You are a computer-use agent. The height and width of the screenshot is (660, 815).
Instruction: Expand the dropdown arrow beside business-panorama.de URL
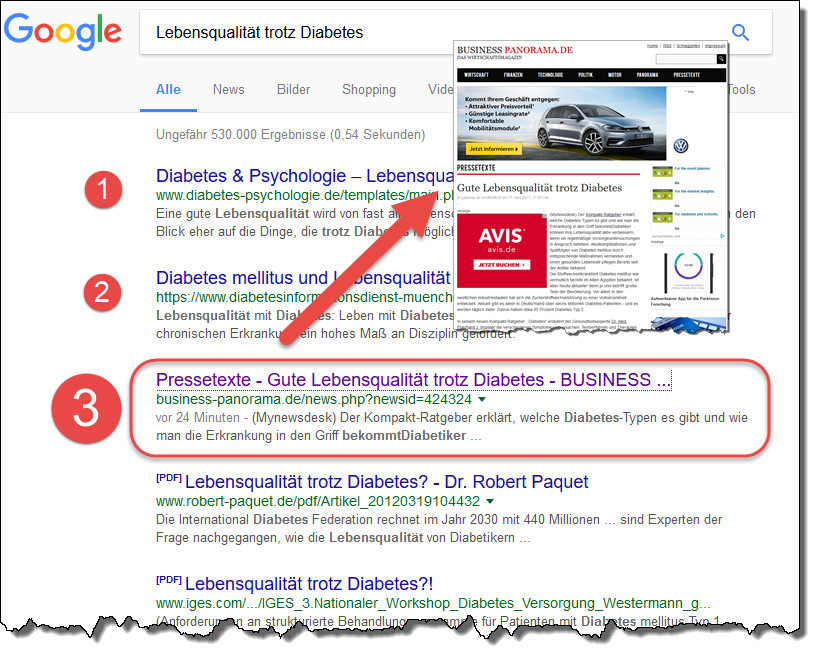point(482,399)
